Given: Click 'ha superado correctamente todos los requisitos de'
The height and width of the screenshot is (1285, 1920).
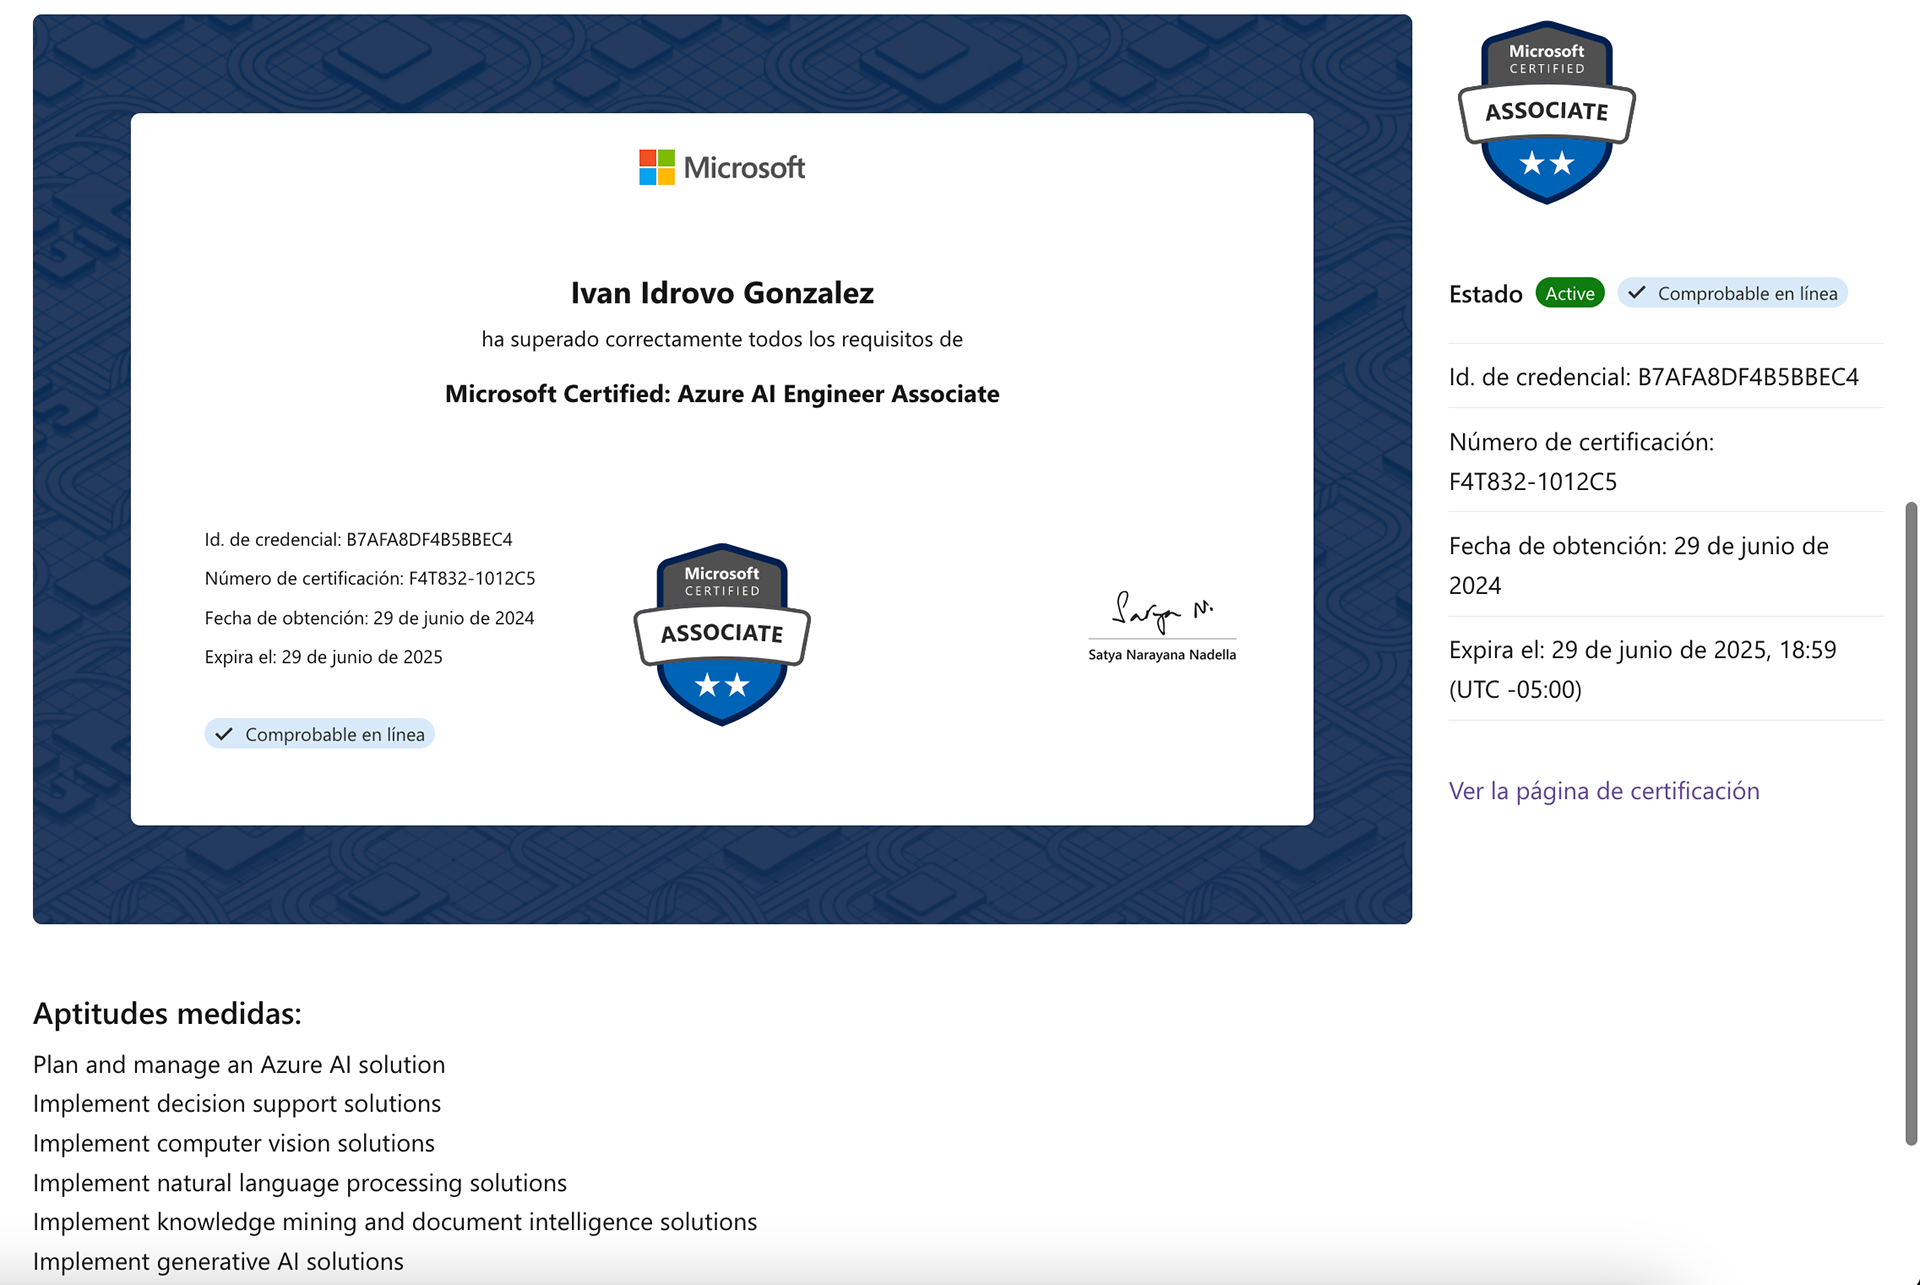Looking at the screenshot, I should (722, 339).
